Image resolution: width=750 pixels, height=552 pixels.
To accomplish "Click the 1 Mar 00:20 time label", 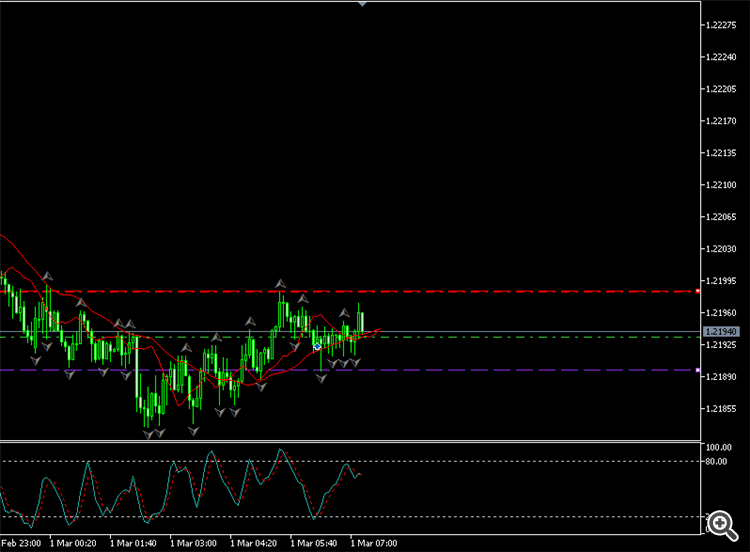I will pyautogui.click(x=73, y=543).
